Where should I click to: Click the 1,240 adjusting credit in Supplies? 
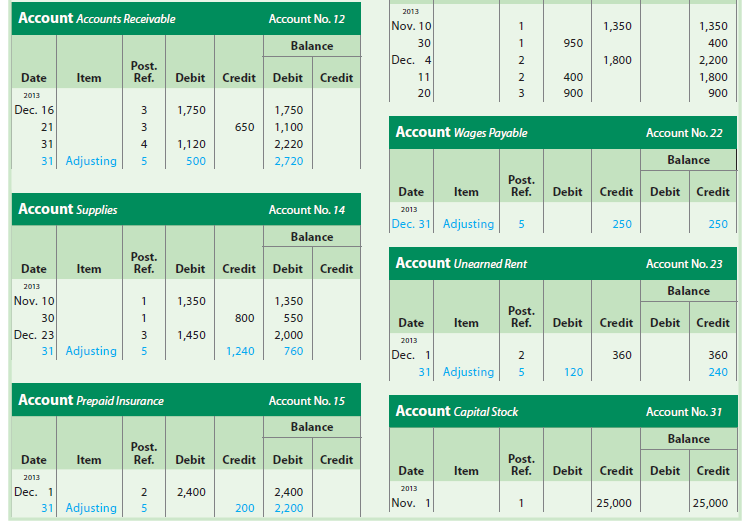pyautogui.click(x=239, y=351)
